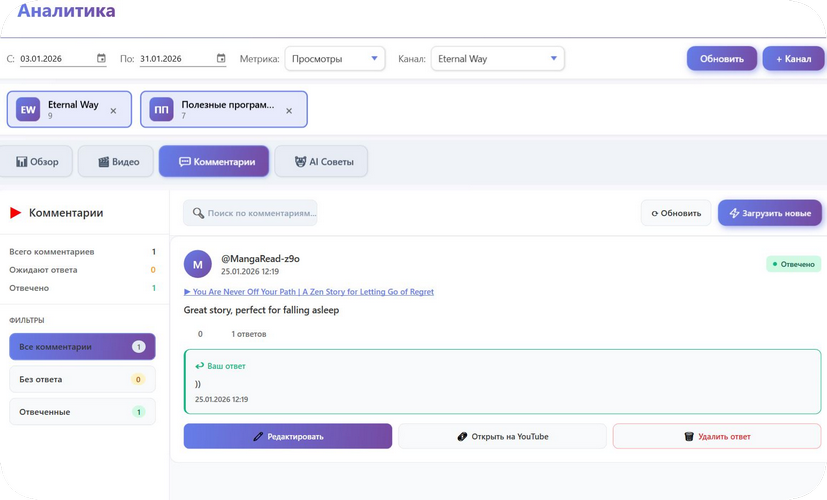This screenshot has width=827, height=500.
Task: Click the ПП channel avatar icon
Action: coord(161,110)
